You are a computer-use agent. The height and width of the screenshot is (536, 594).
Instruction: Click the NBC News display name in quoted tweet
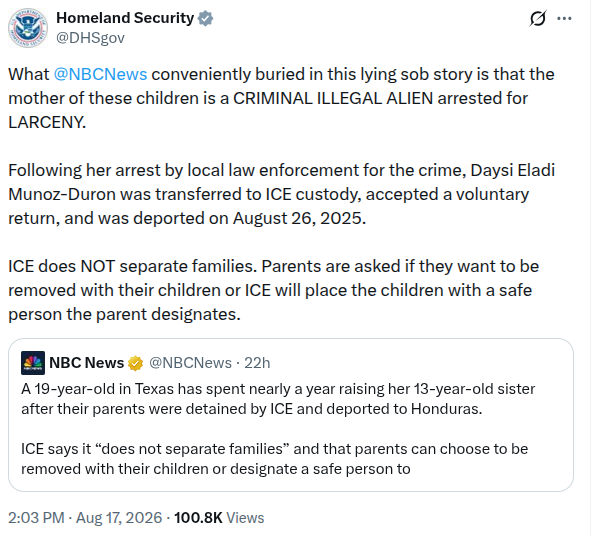coord(87,363)
